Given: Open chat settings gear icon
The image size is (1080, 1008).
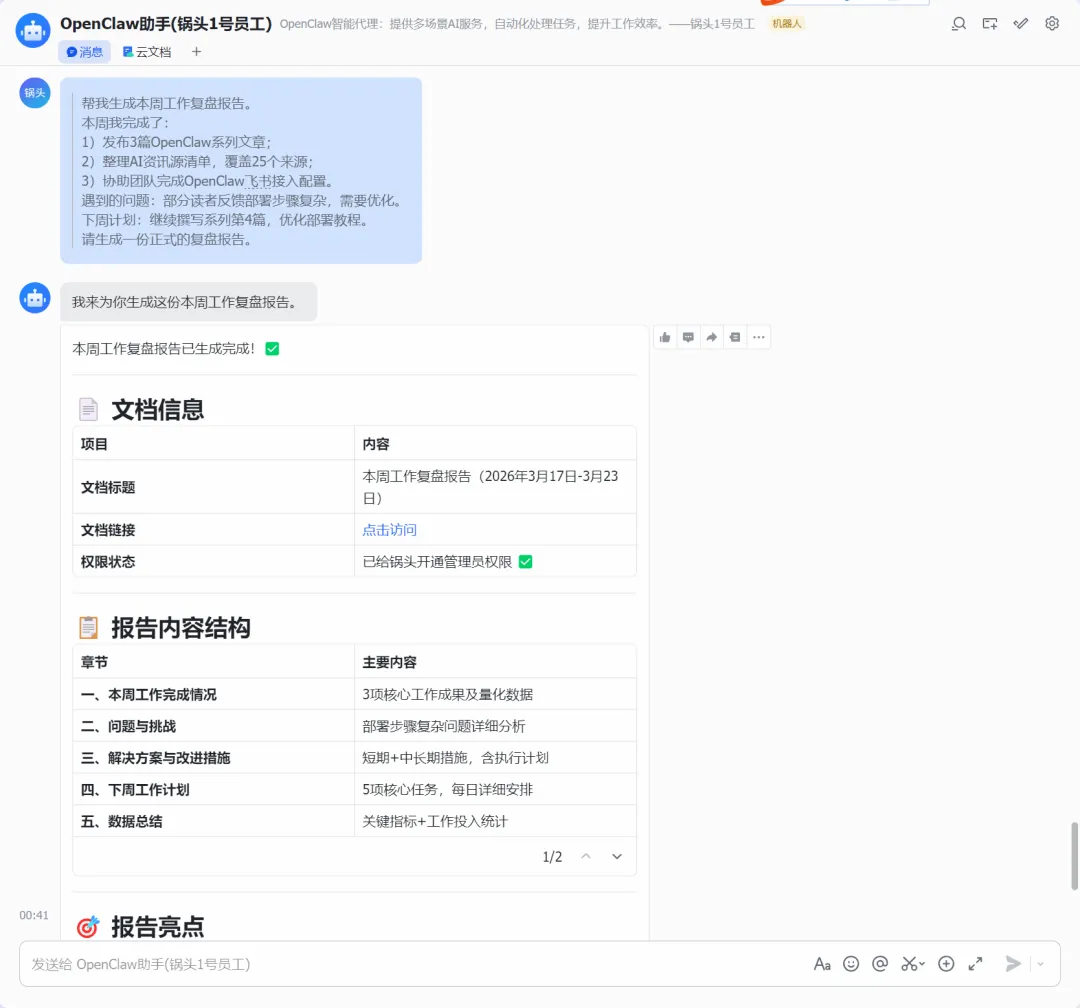Looking at the screenshot, I should click(x=1052, y=24).
